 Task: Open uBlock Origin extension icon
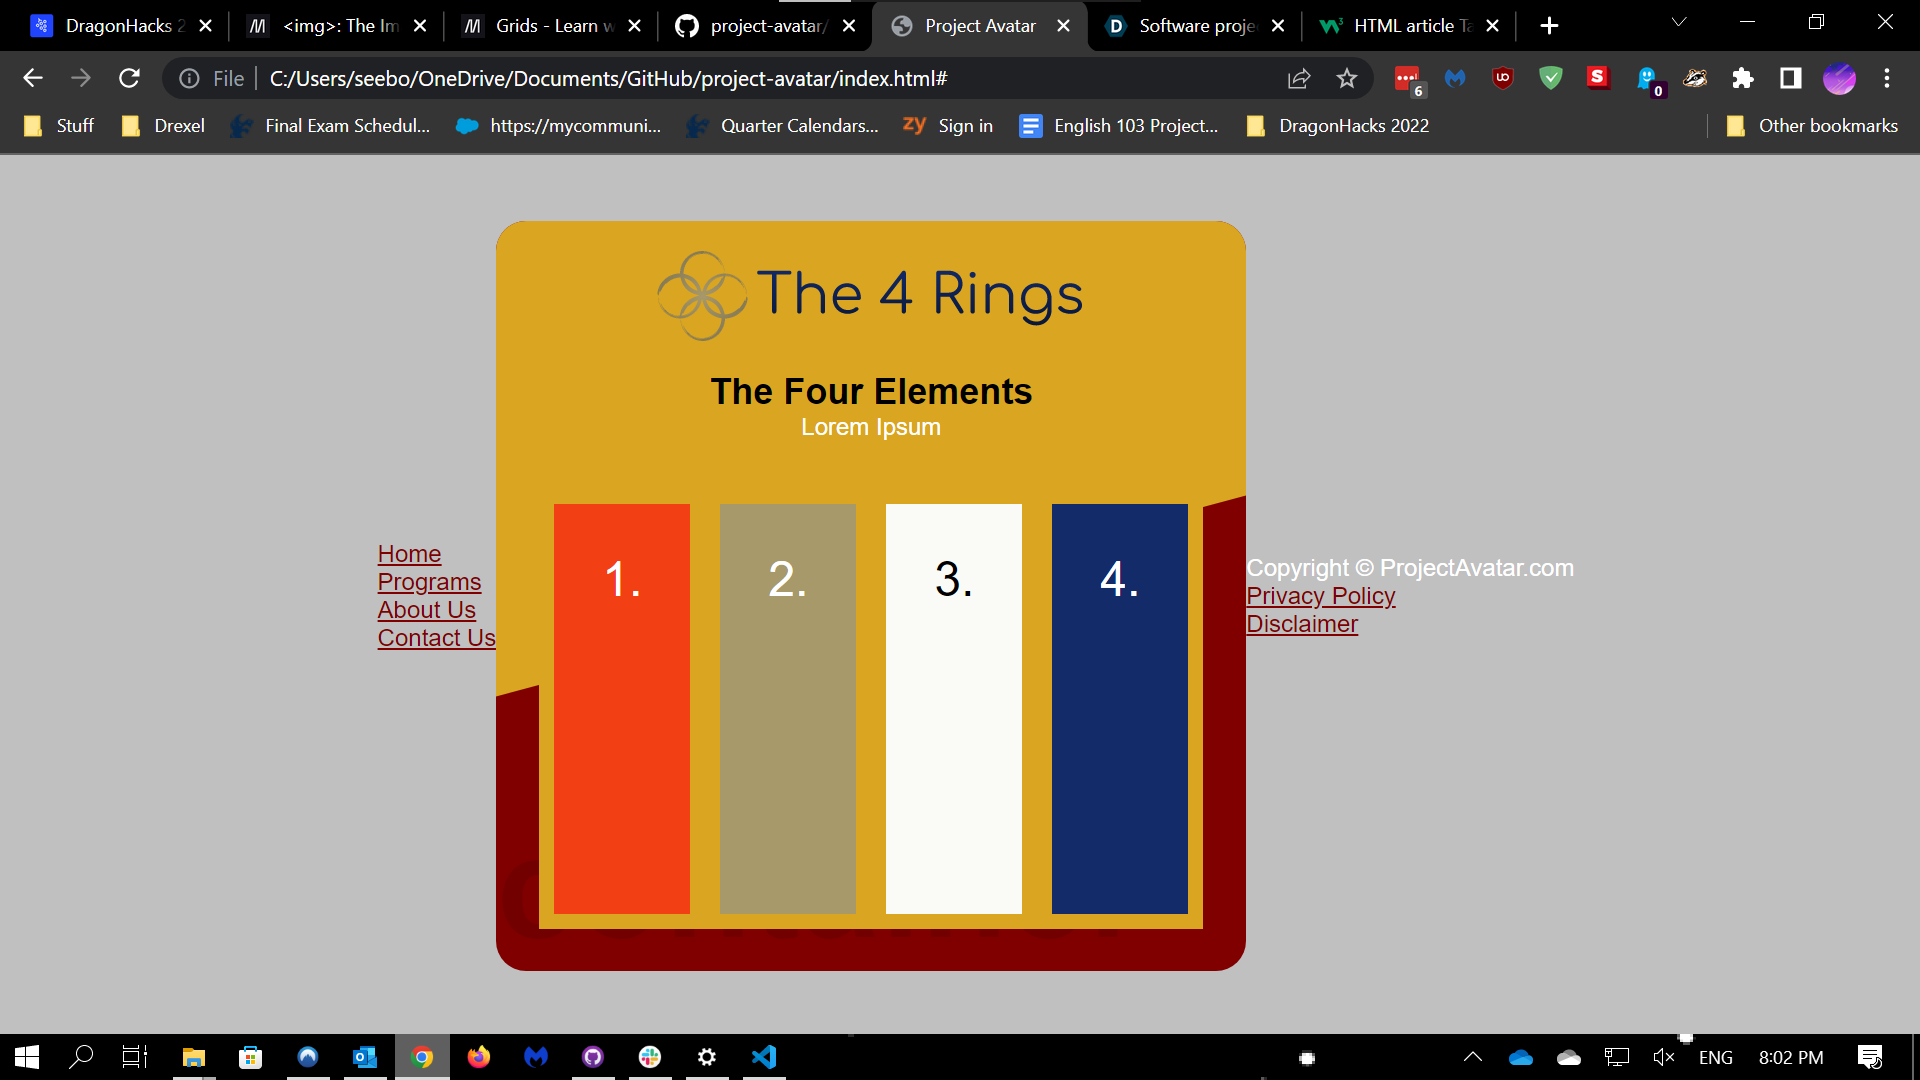(x=1502, y=78)
